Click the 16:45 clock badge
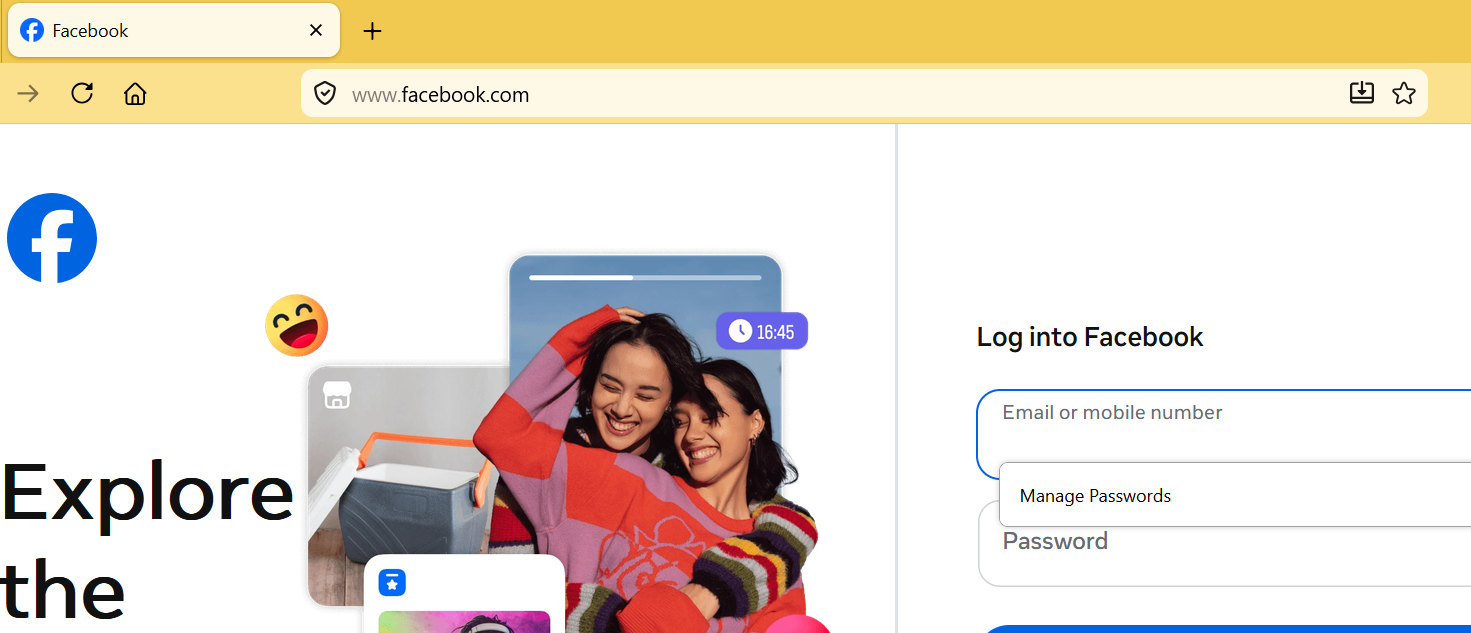Viewport: 1471px width, 633px height. 762,331
